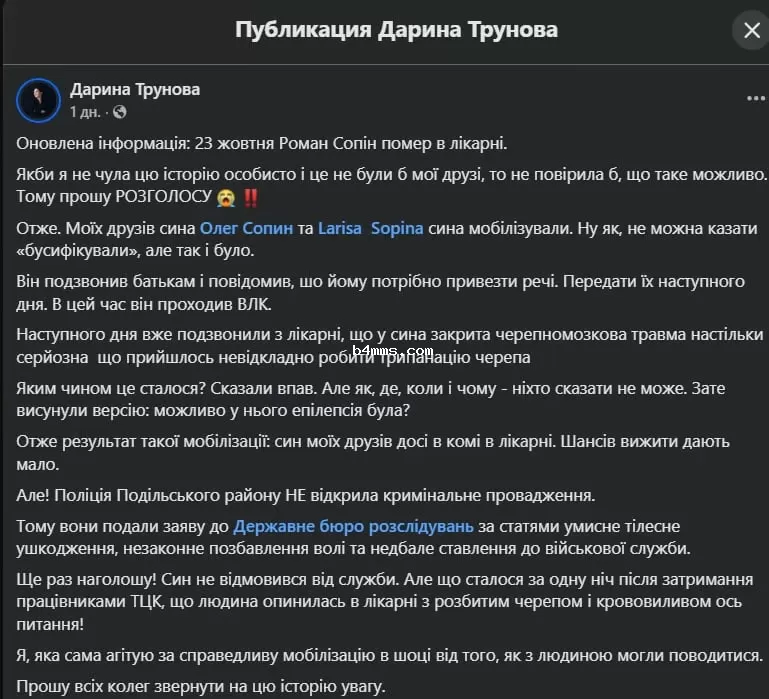This screenshot has height=699, width=769.
Task: Click Дарина Трунова's profile avatar
Action: pyautogui.click(x=37, y=99)
